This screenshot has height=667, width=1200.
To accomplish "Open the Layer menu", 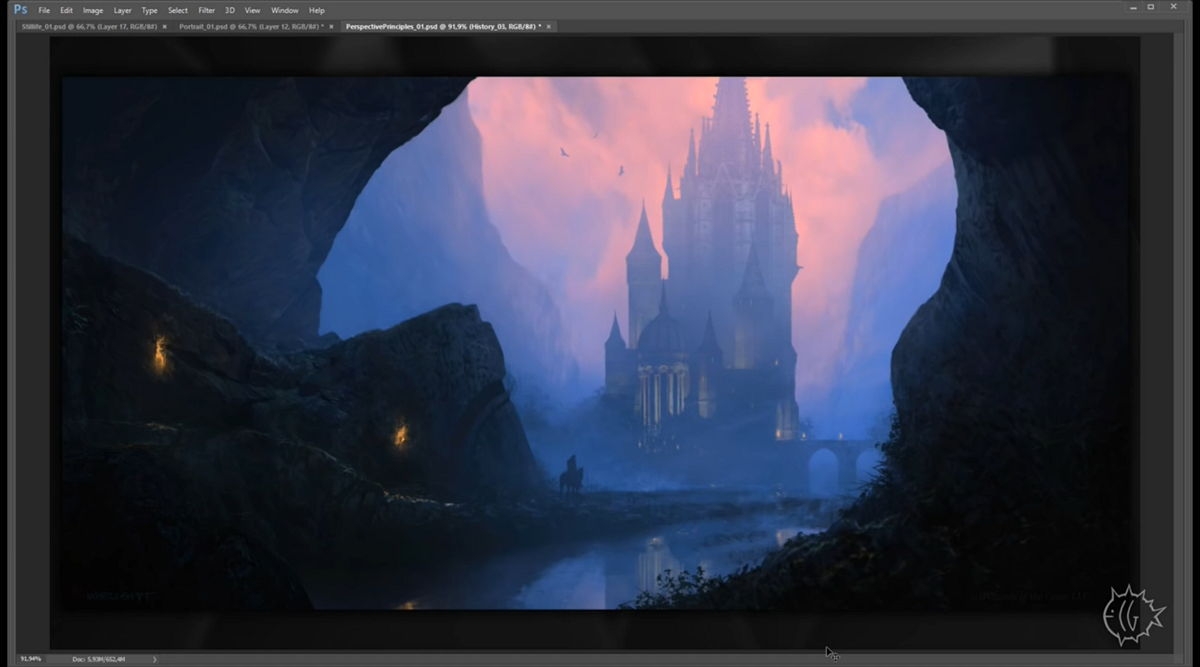I will click(x=123, y=10).
